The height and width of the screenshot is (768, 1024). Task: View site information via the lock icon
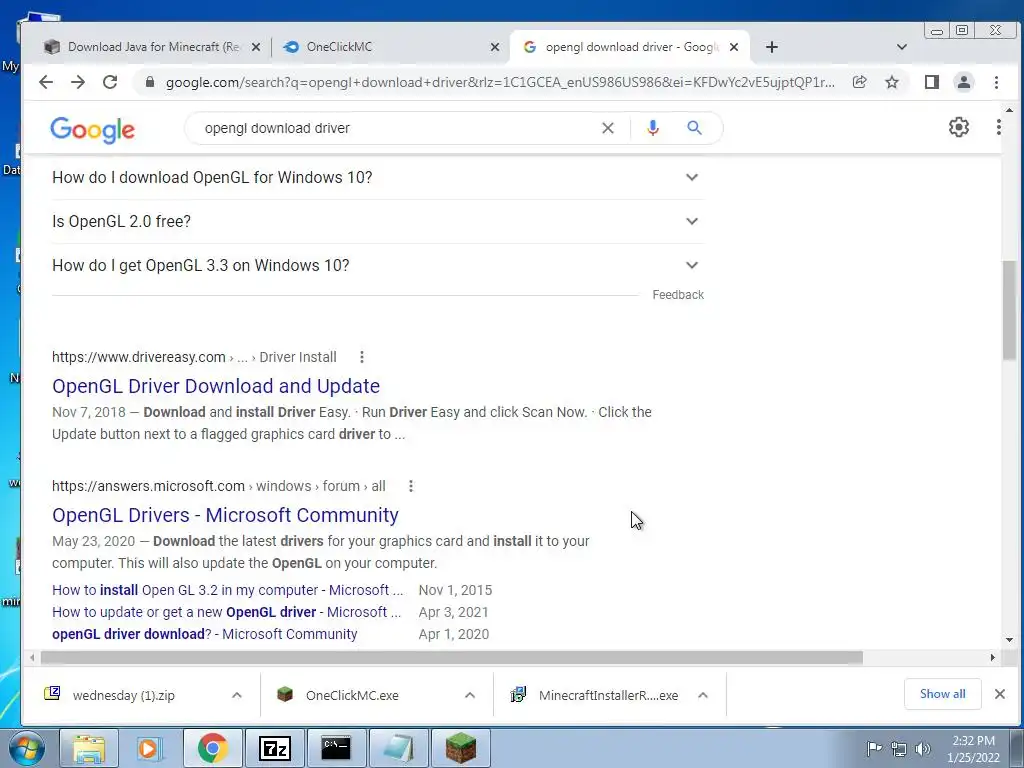(150, 82)
